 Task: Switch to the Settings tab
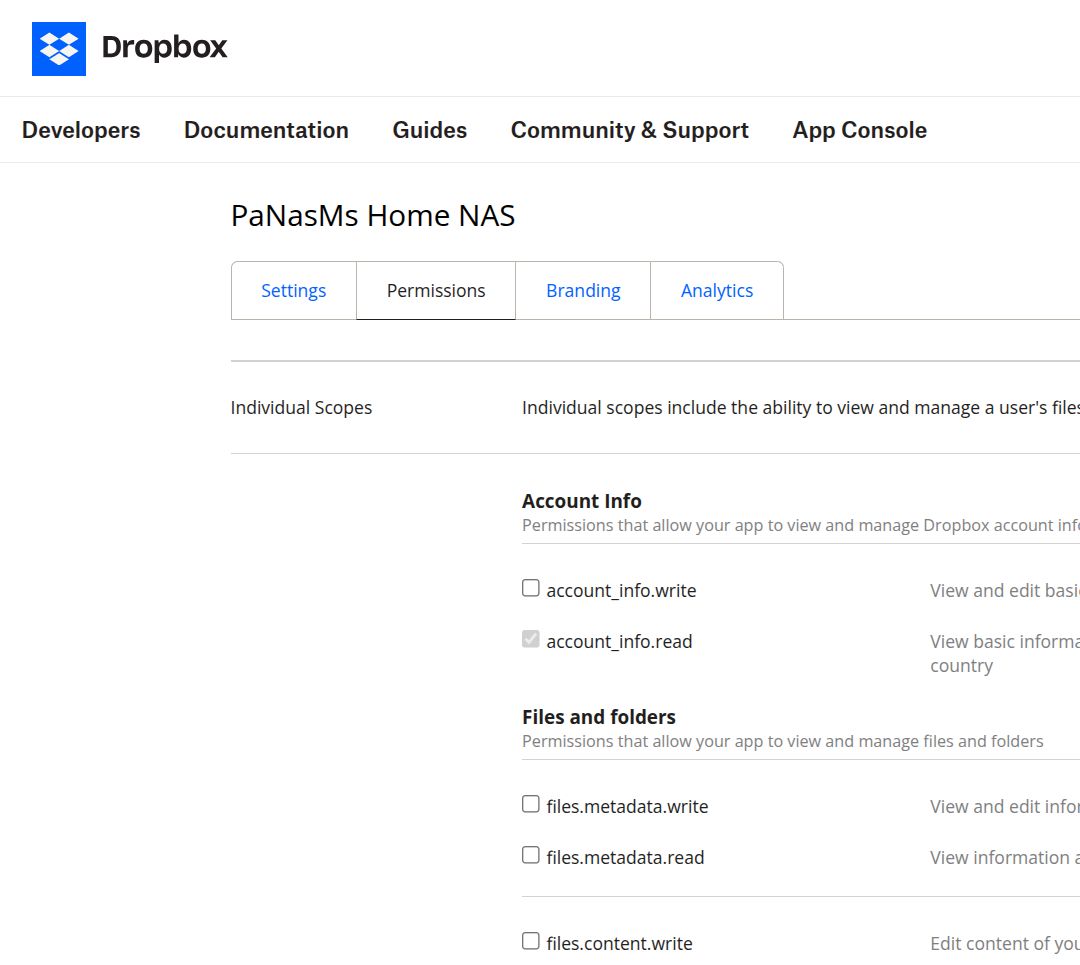coord(293,291)
